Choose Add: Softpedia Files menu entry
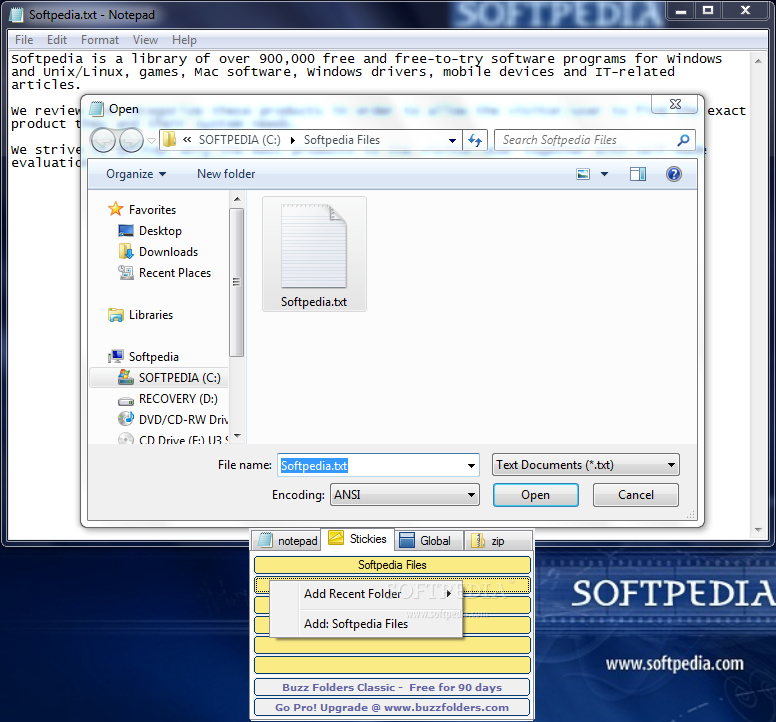This screenshot has height=722, width=776. click(x=366, y=624)
